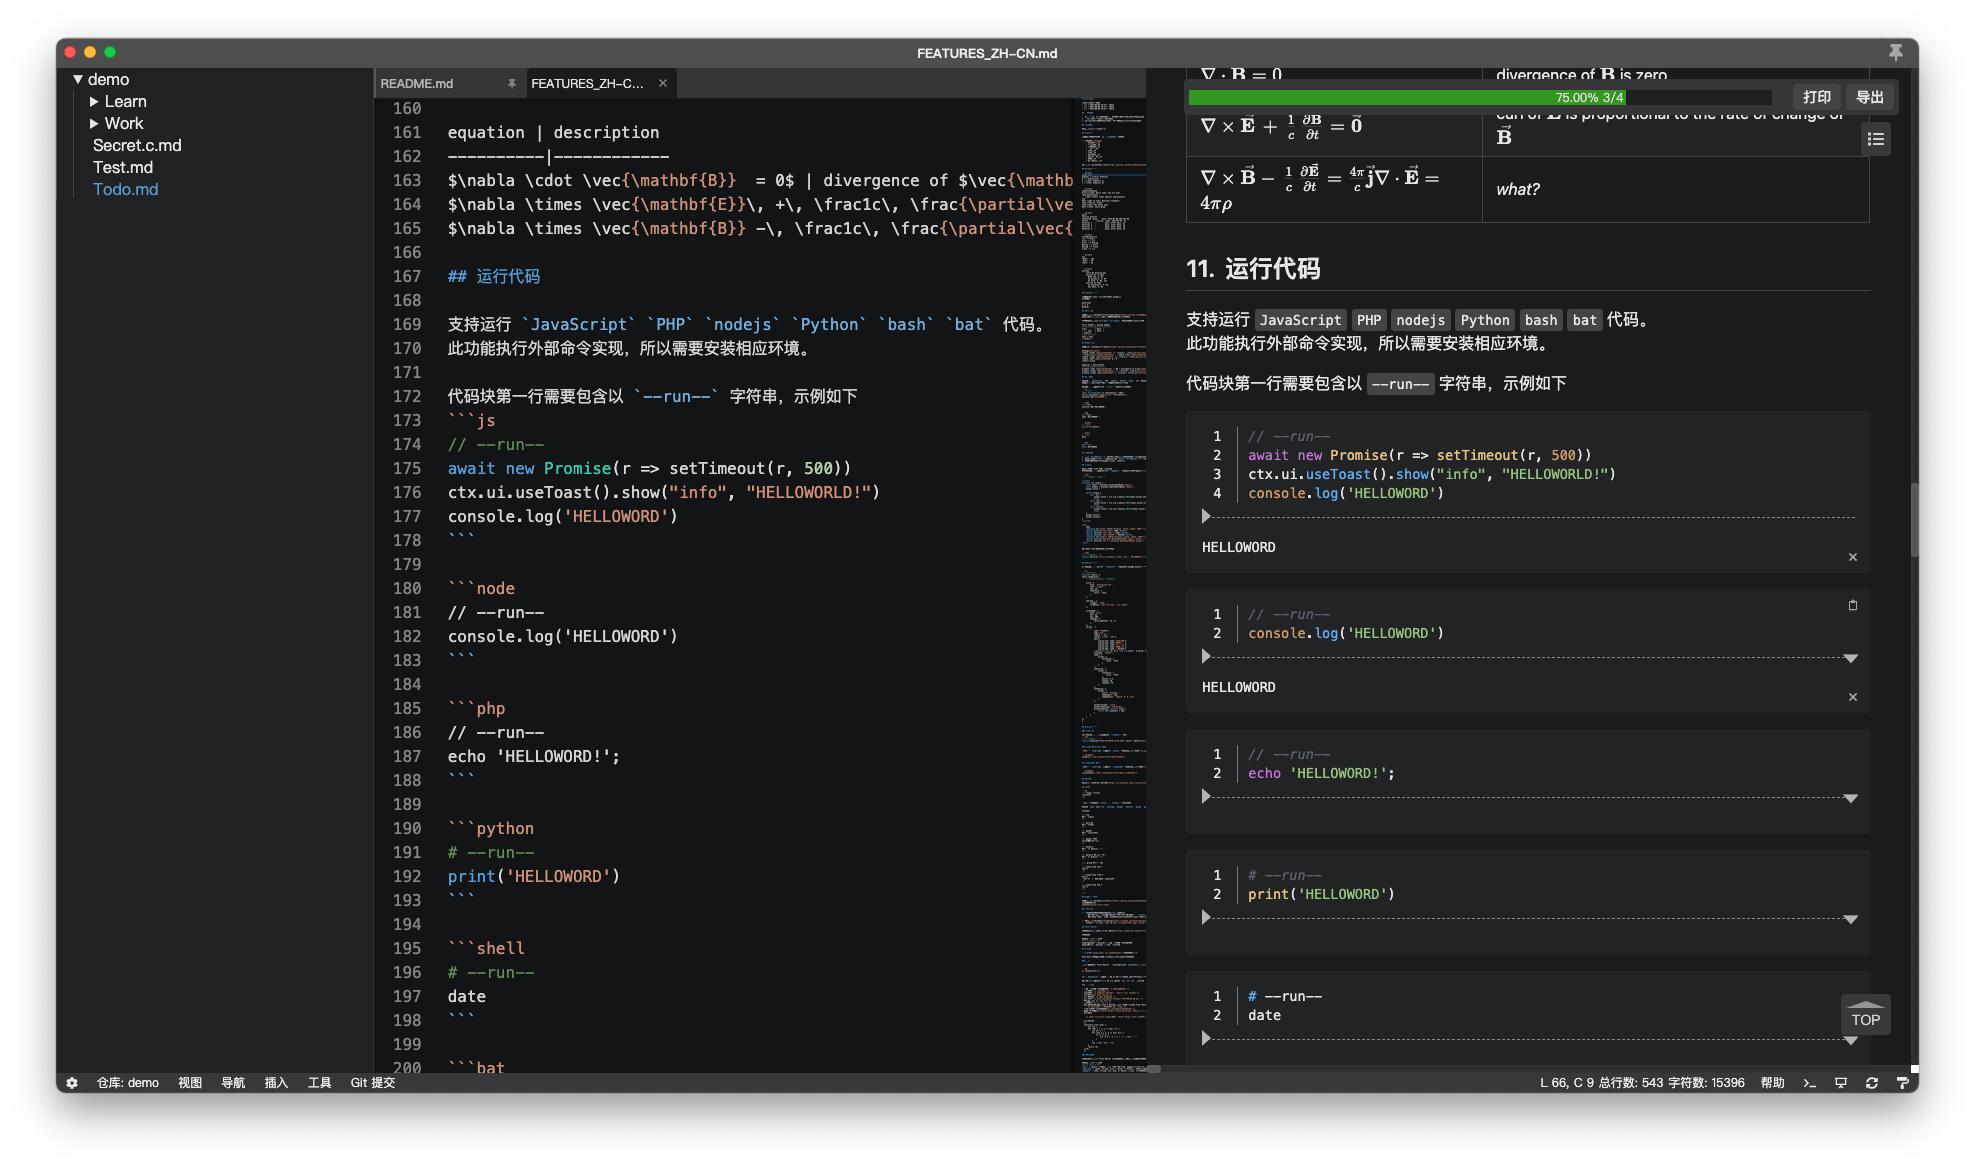Click the '11. 运行代码' preview heading
Screen dimensions: 1975x1167
[1253, 268]
